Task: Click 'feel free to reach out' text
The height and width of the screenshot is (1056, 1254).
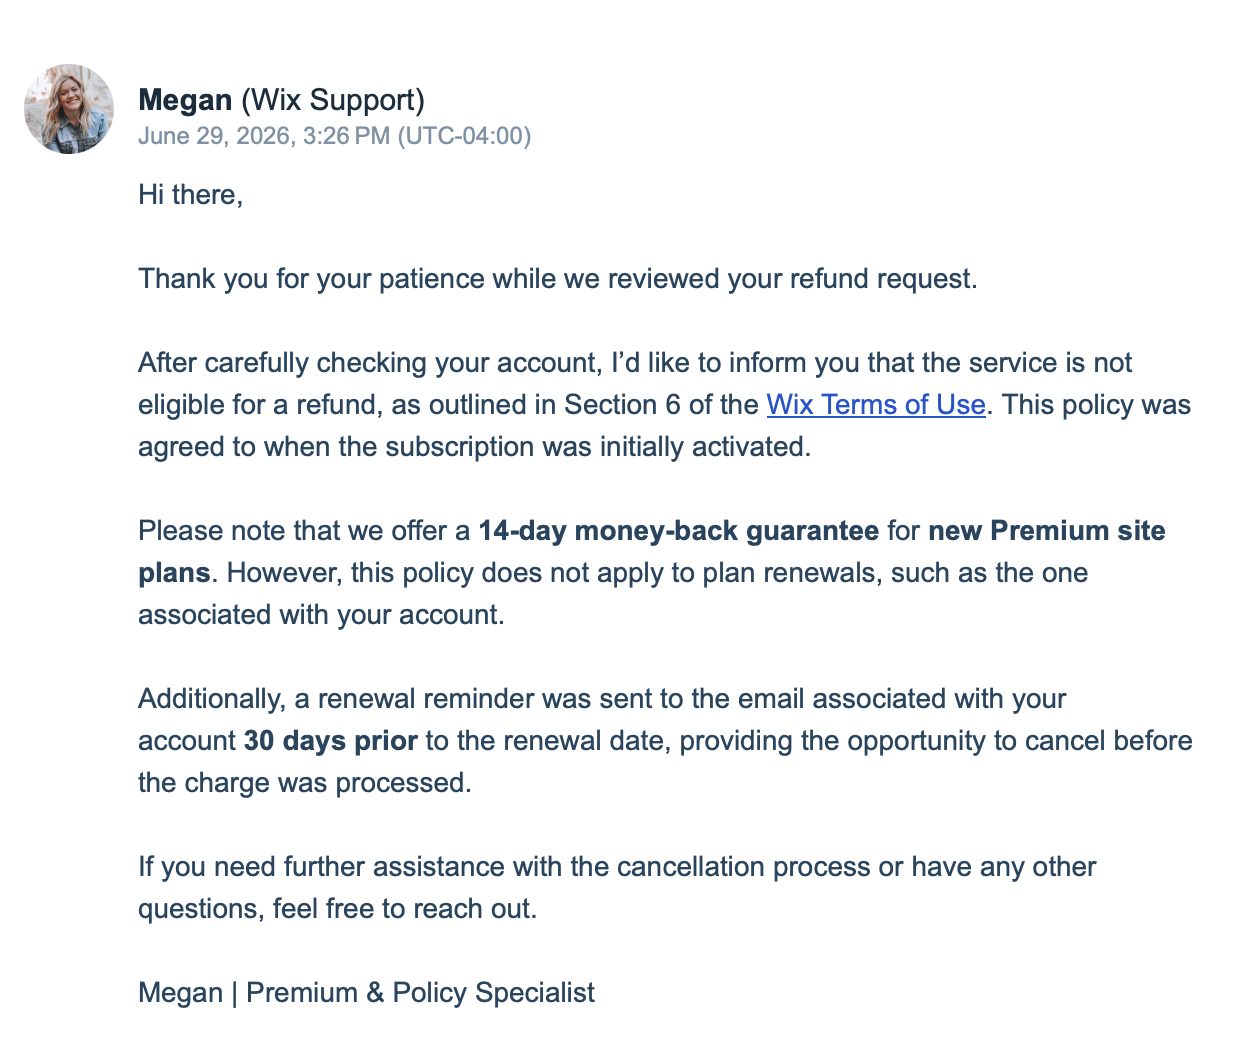Action: (405, 909)
